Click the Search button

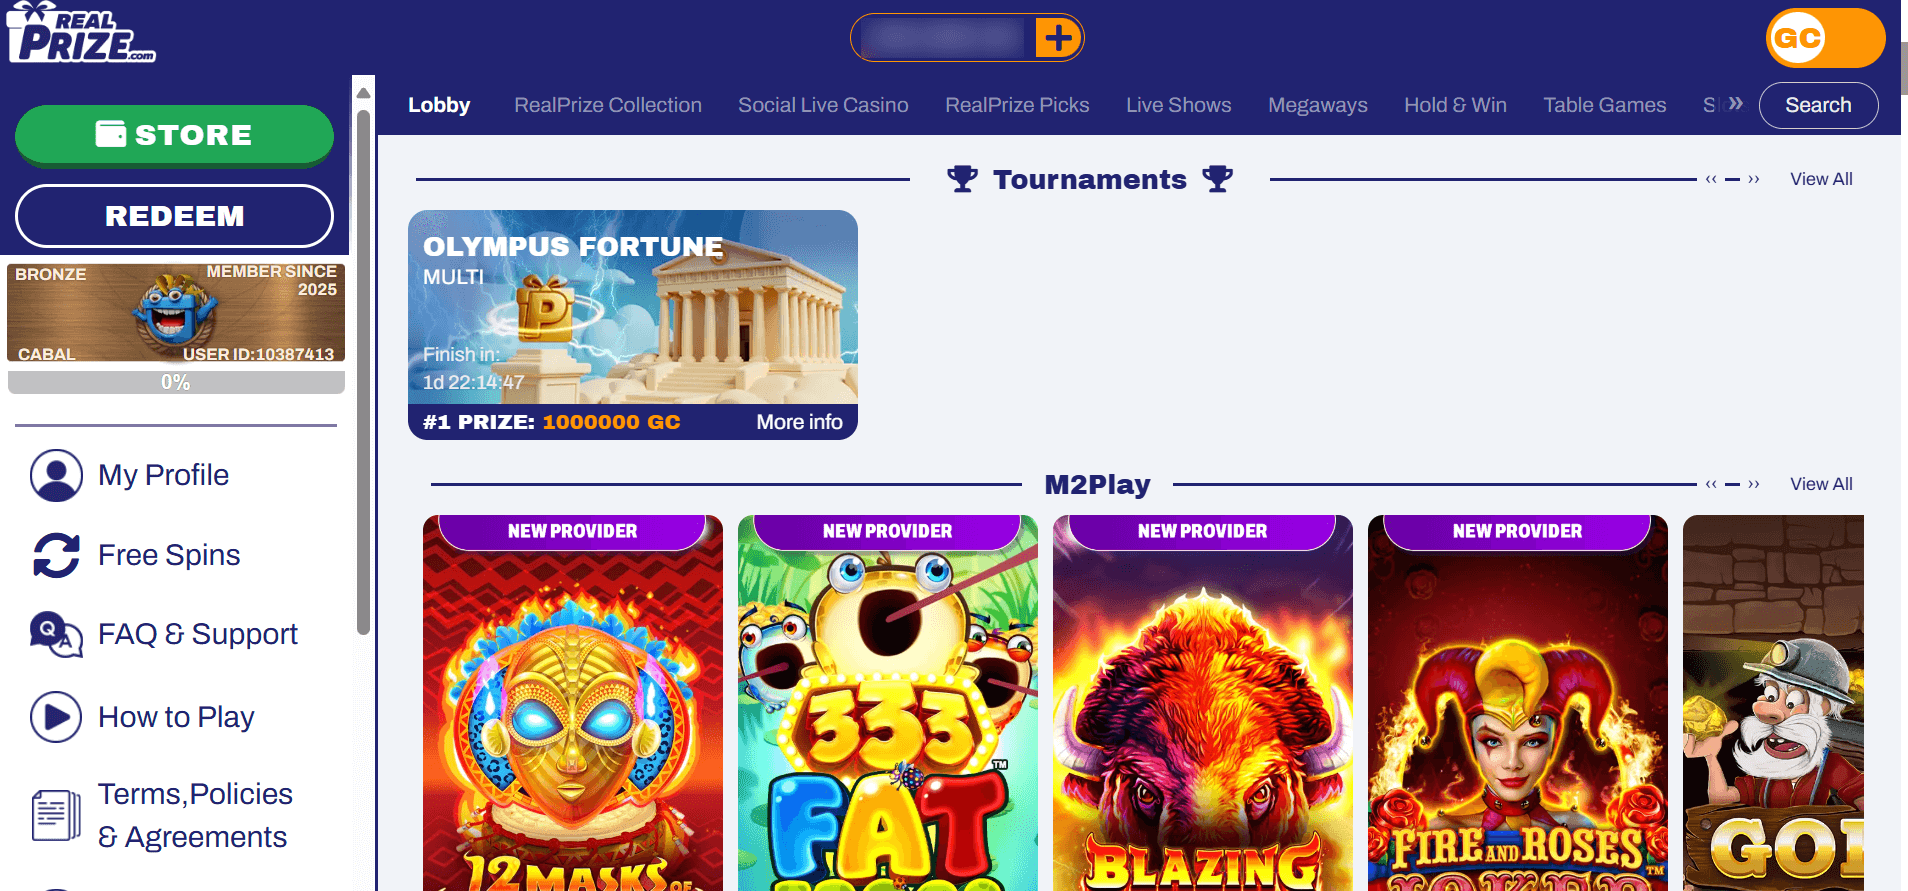point(1818,105)
